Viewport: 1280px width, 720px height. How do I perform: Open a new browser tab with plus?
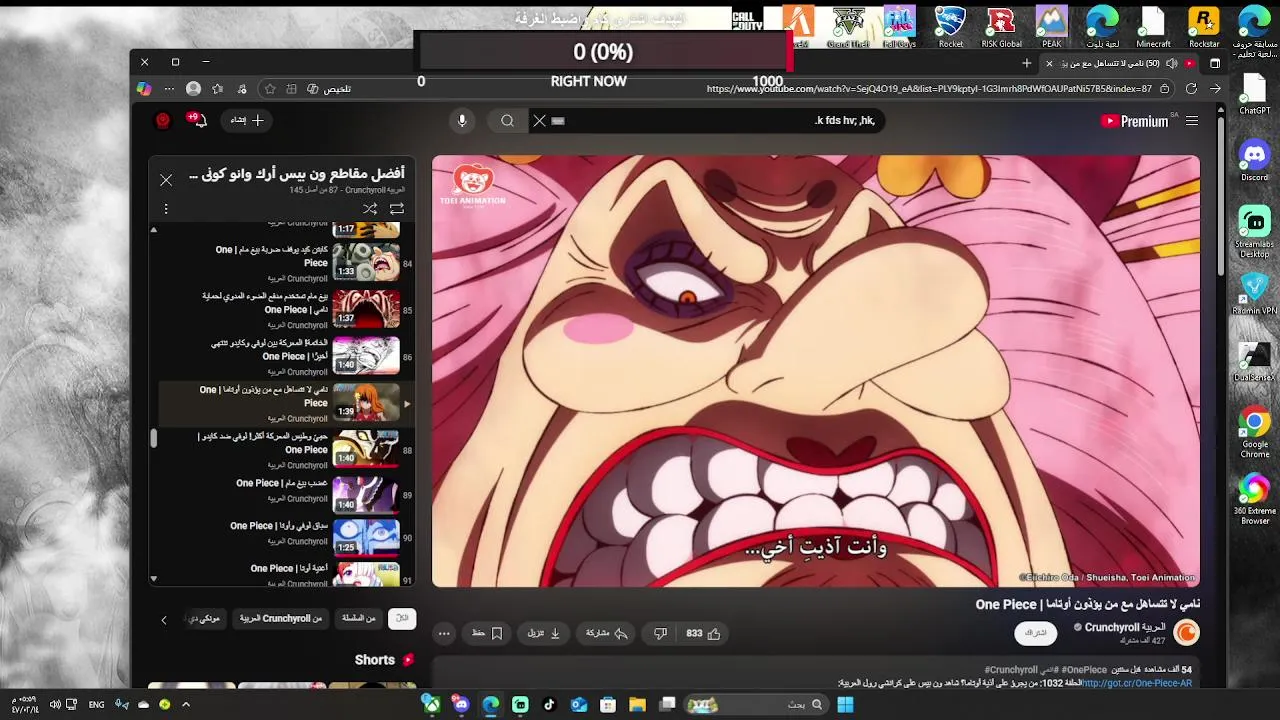click(1026, 63)
